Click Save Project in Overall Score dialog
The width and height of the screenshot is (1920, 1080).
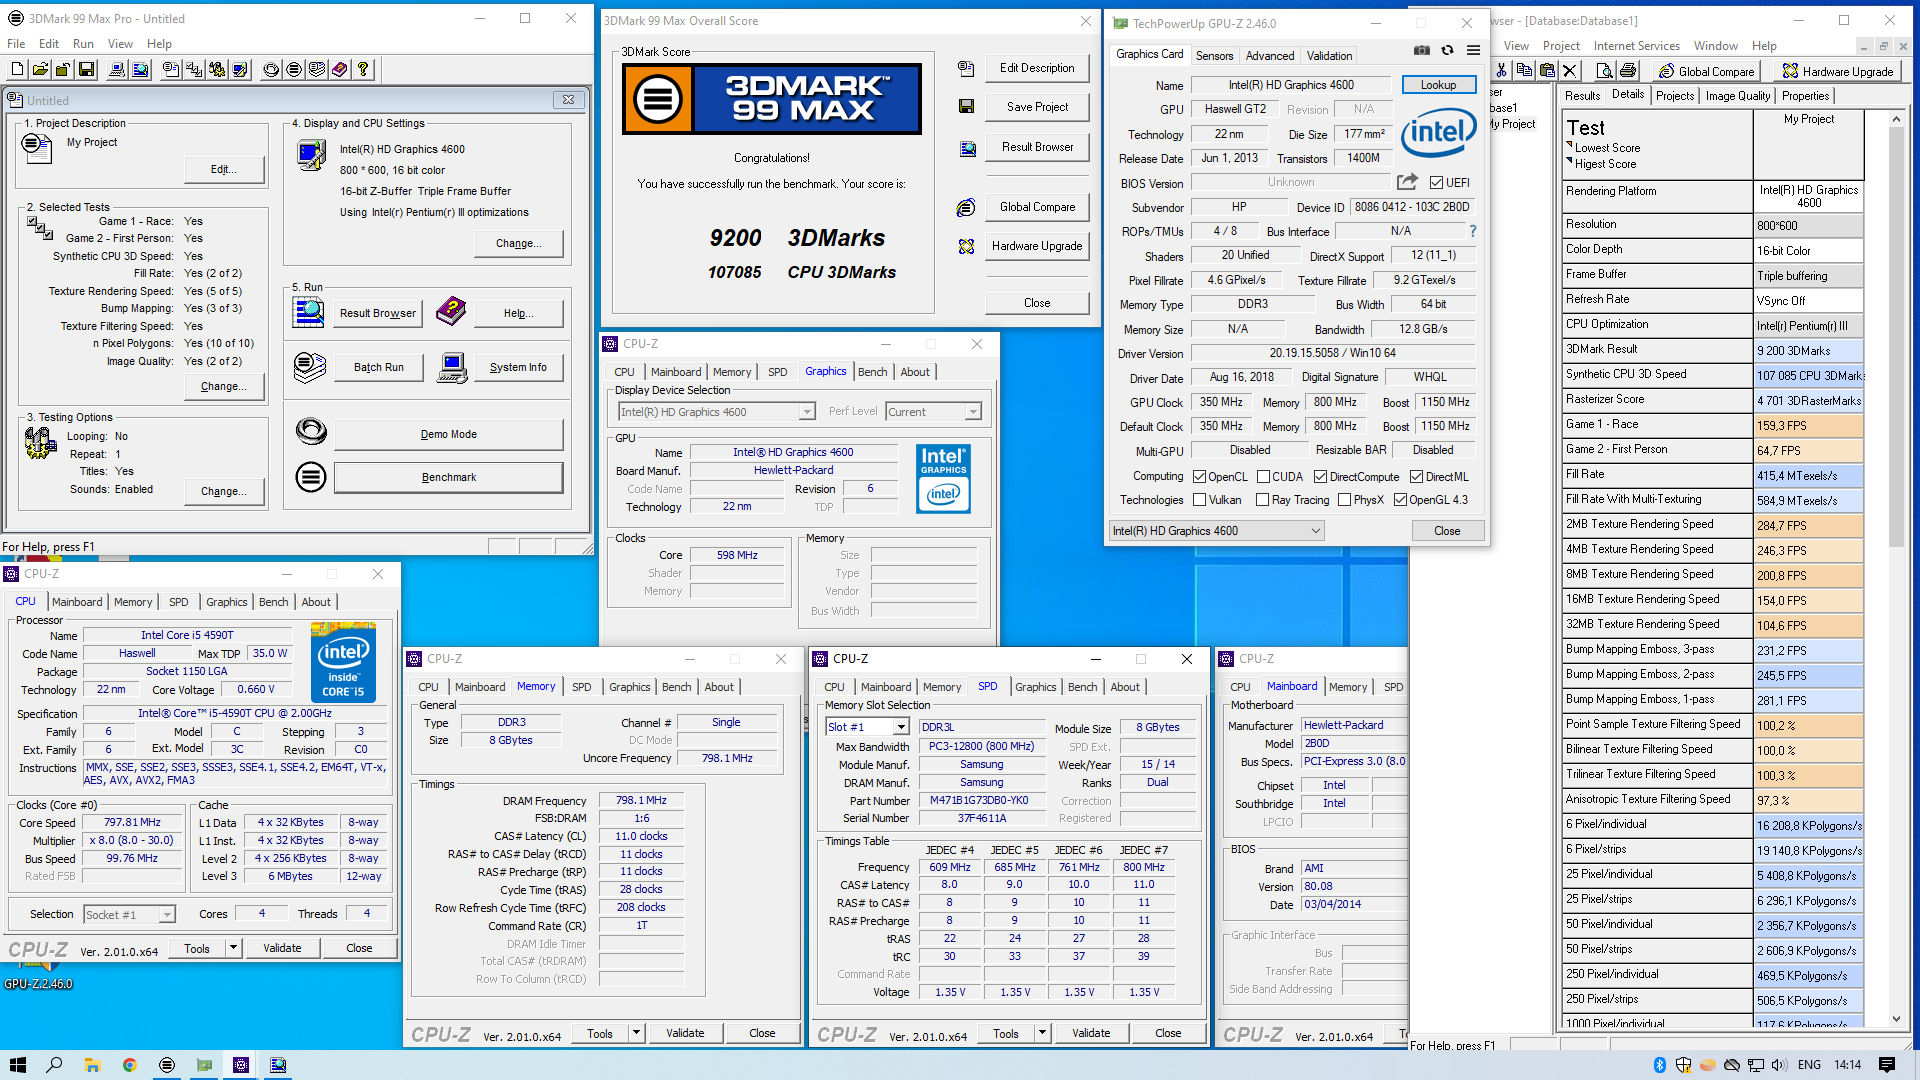1037,107
